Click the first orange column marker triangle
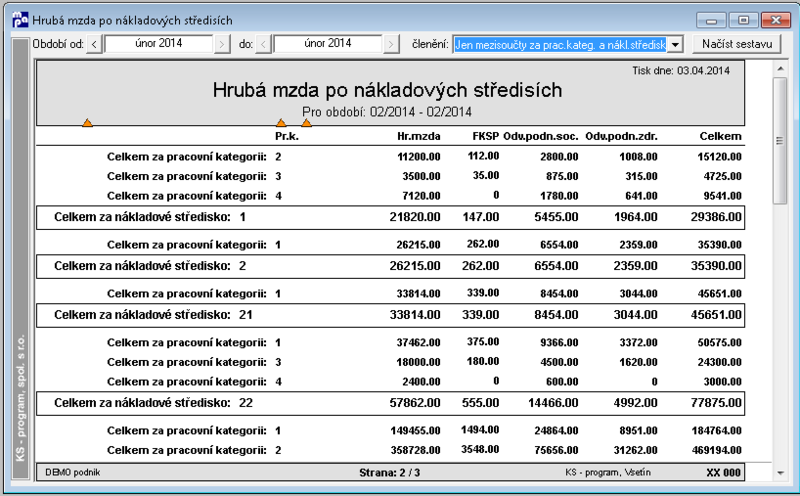Viewport: 800px width, 496px height. pyautogui.click(x=87, y=122)
